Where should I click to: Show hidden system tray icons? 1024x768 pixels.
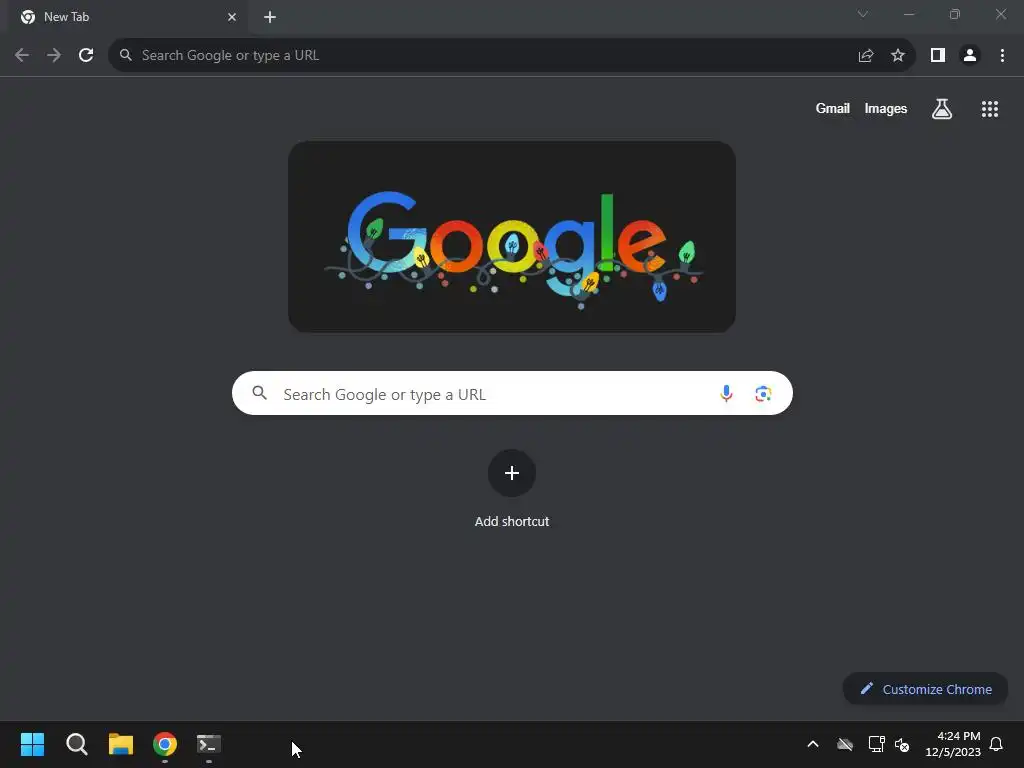tap(813, 744)
